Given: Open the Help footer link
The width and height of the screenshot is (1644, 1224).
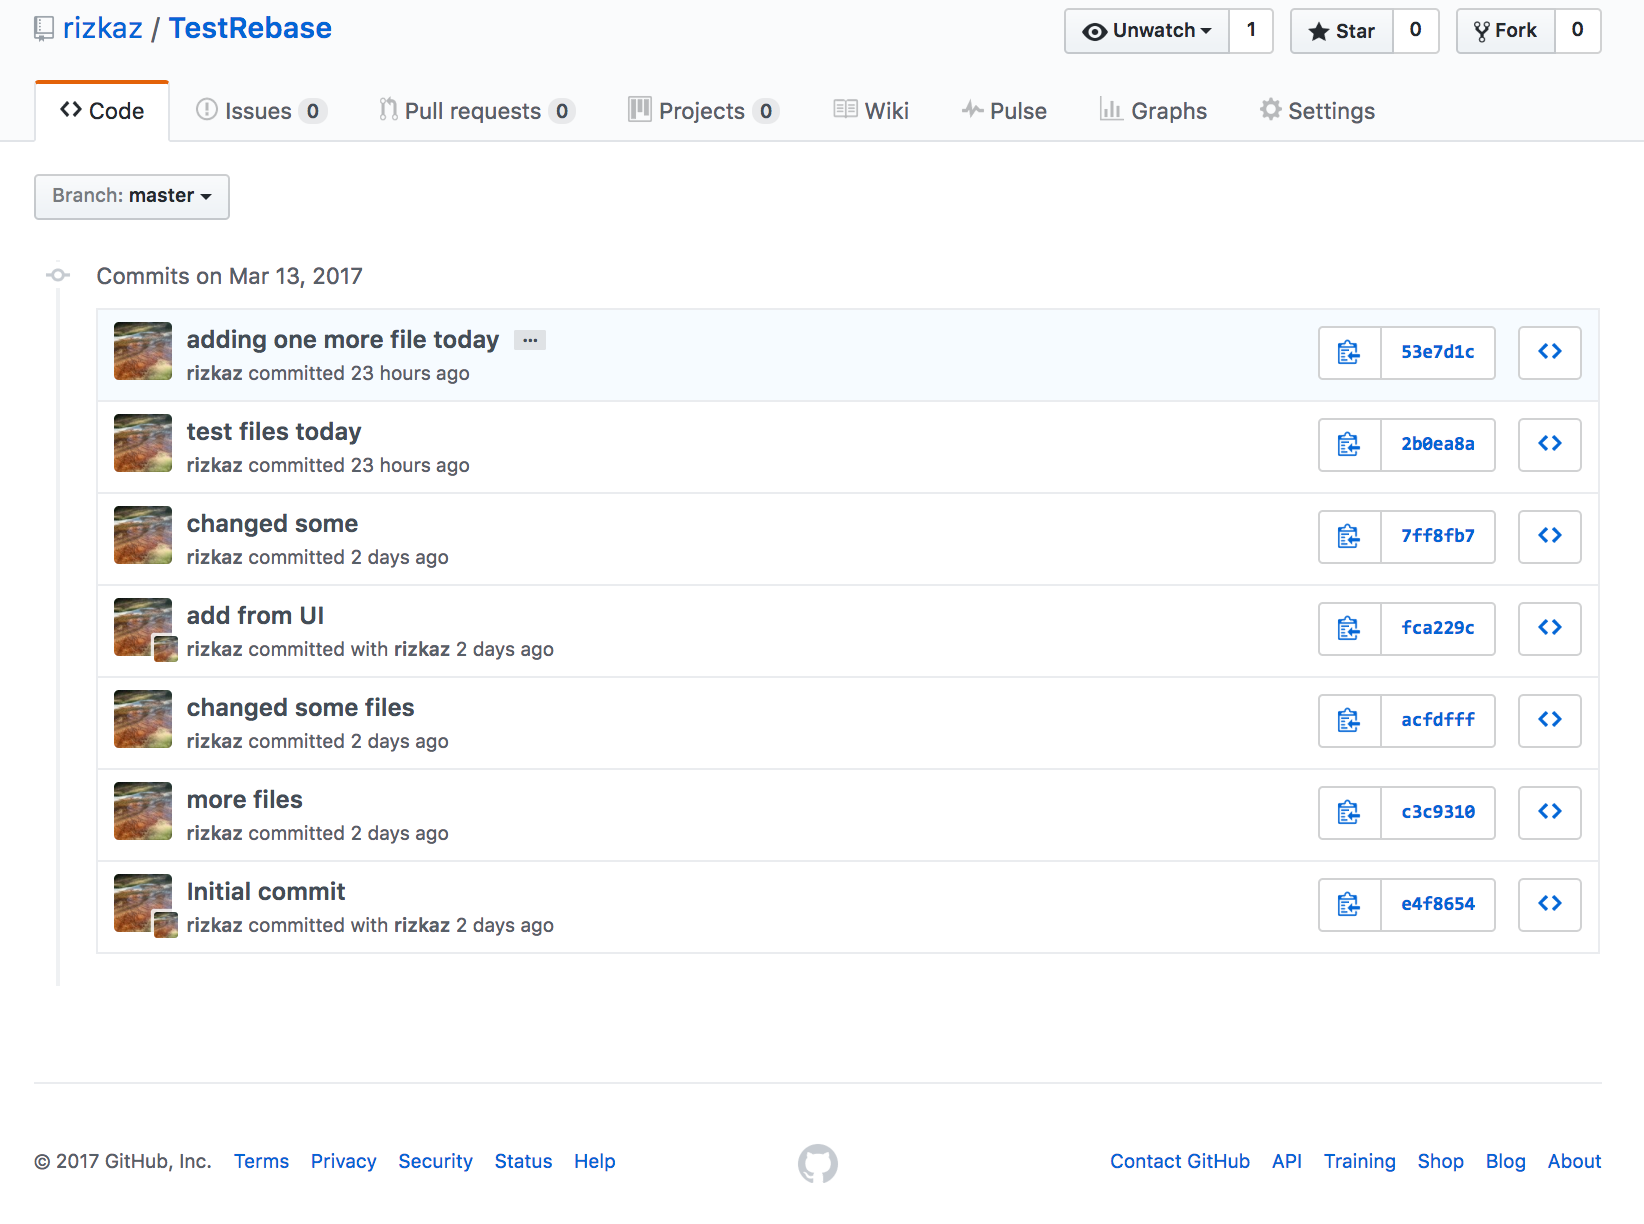Looking at the screenshot, I should click(594, 1162).
